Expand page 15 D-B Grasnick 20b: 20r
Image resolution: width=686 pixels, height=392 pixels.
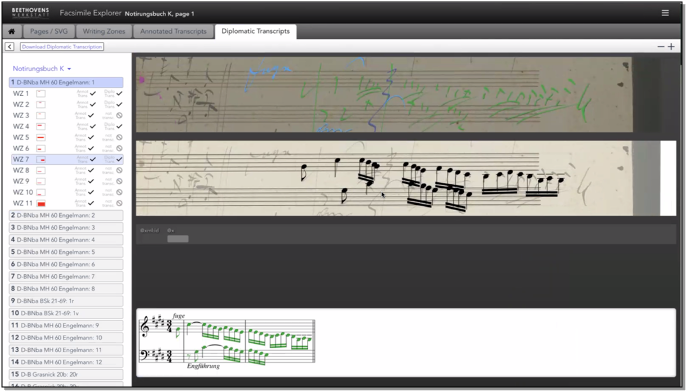pos(66,374)
